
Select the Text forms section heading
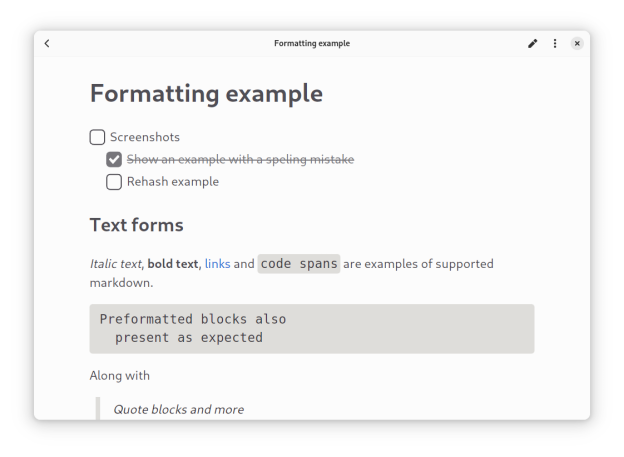136,225
